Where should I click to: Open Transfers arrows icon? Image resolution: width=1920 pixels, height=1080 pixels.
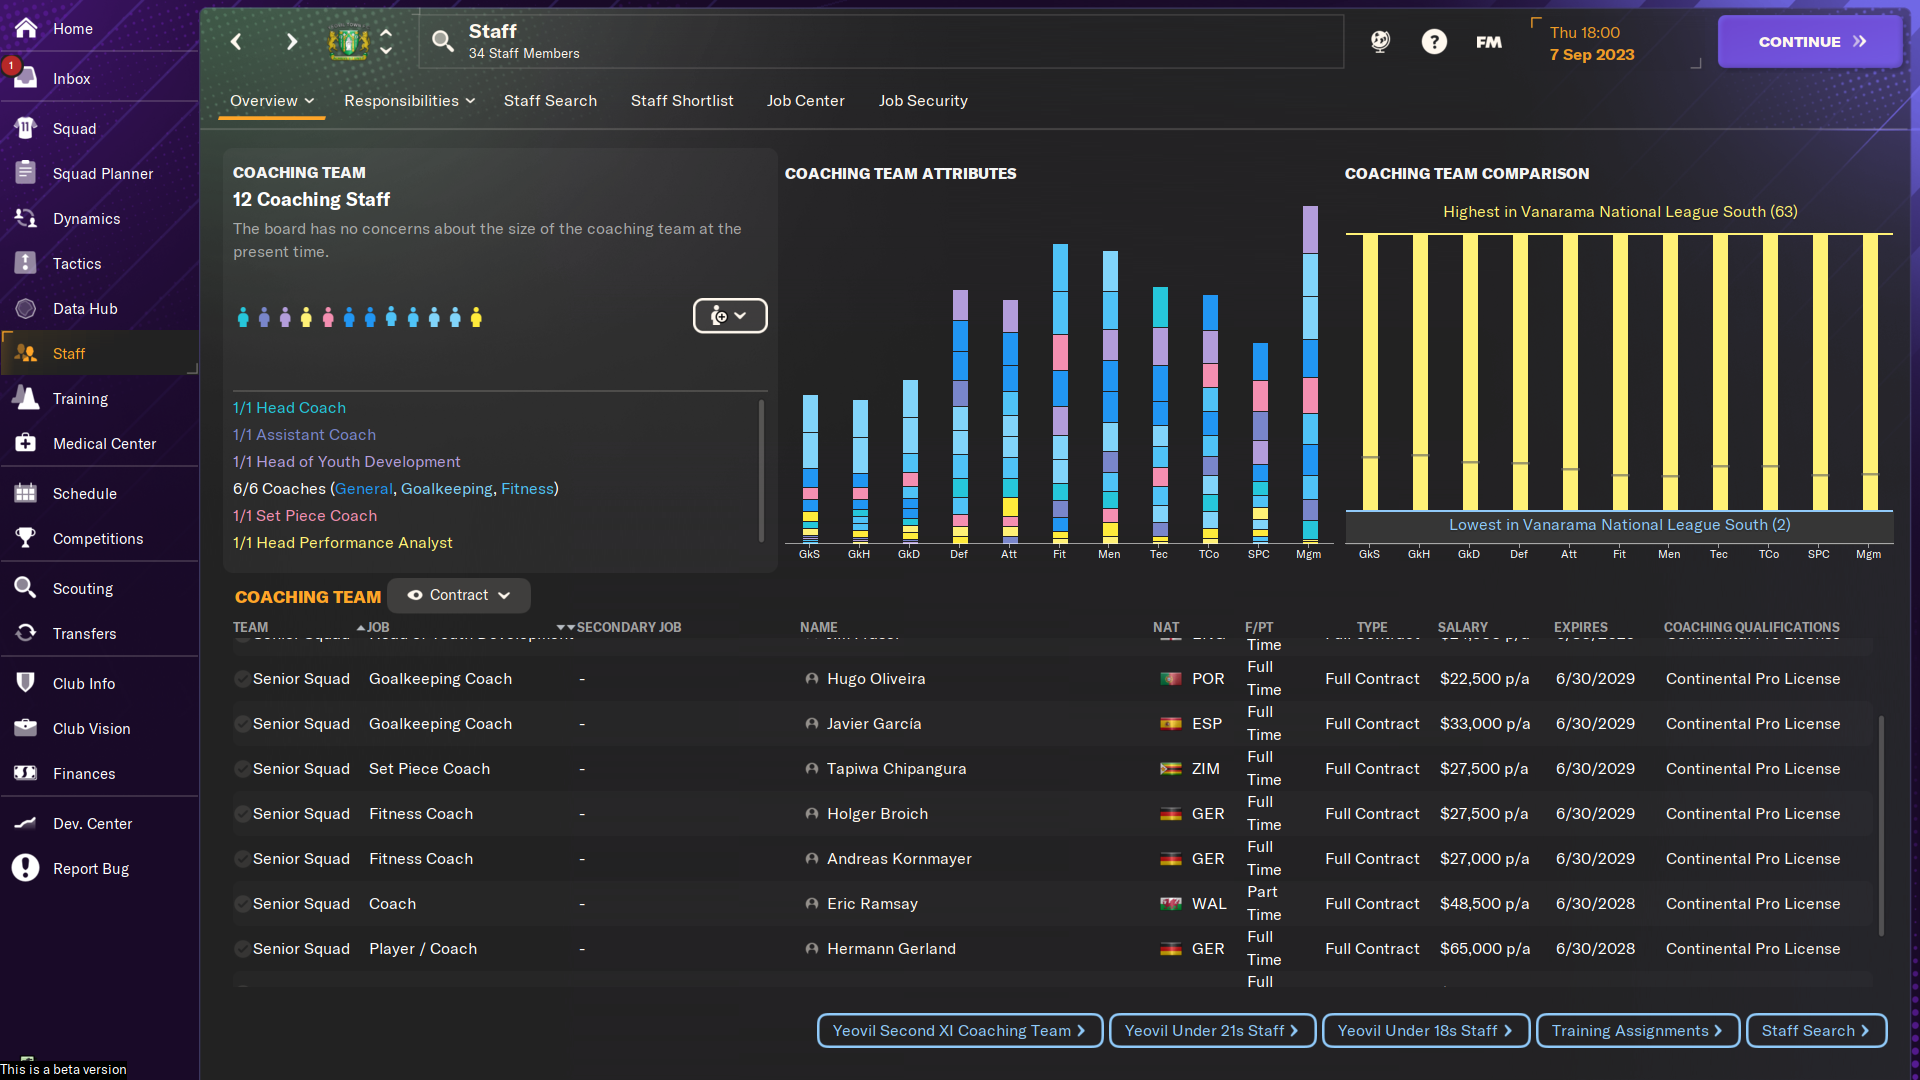click(26, 633)
